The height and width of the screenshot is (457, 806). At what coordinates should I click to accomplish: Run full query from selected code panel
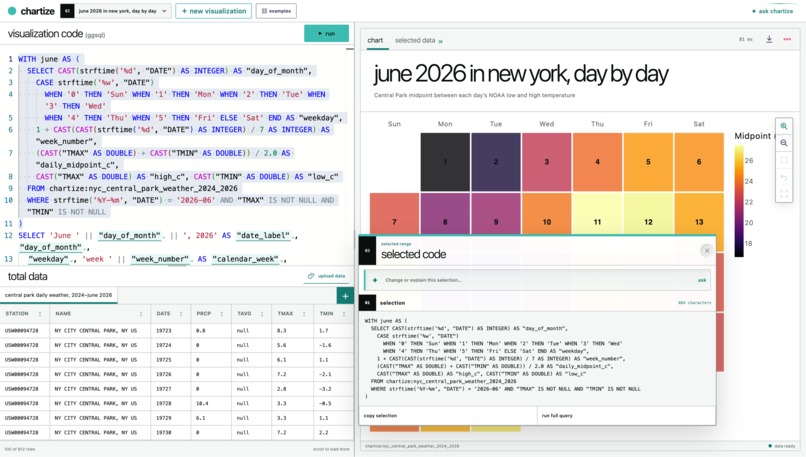[626, 415]
